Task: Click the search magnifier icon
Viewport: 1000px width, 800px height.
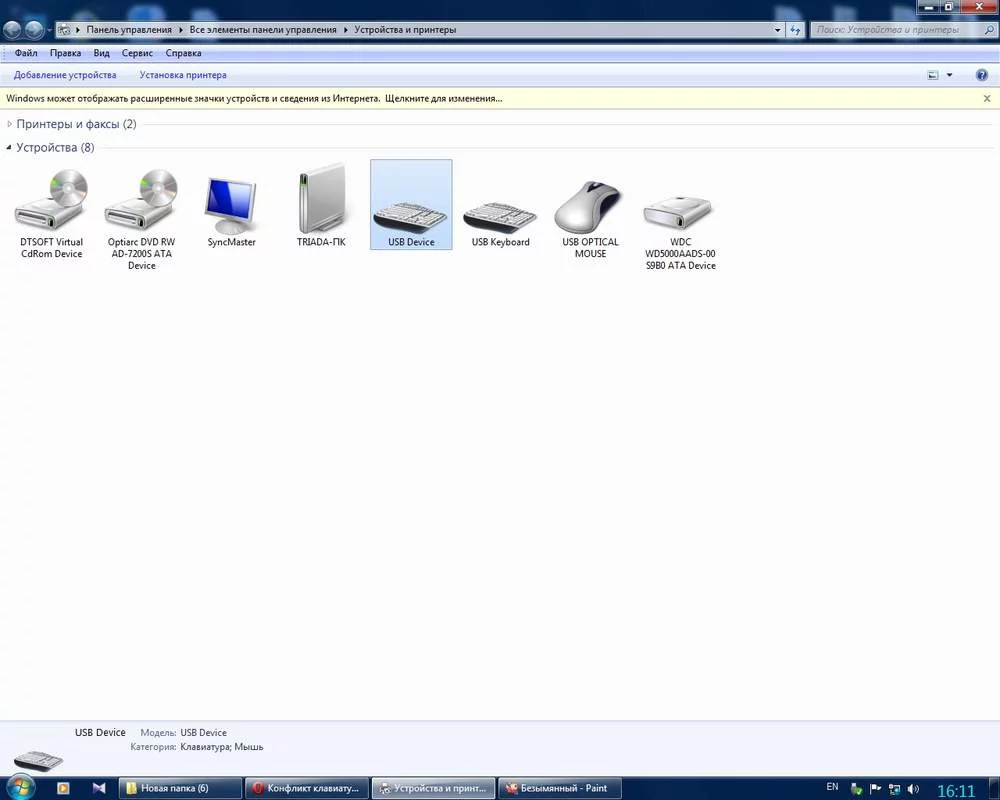Action: click(989, 30)
